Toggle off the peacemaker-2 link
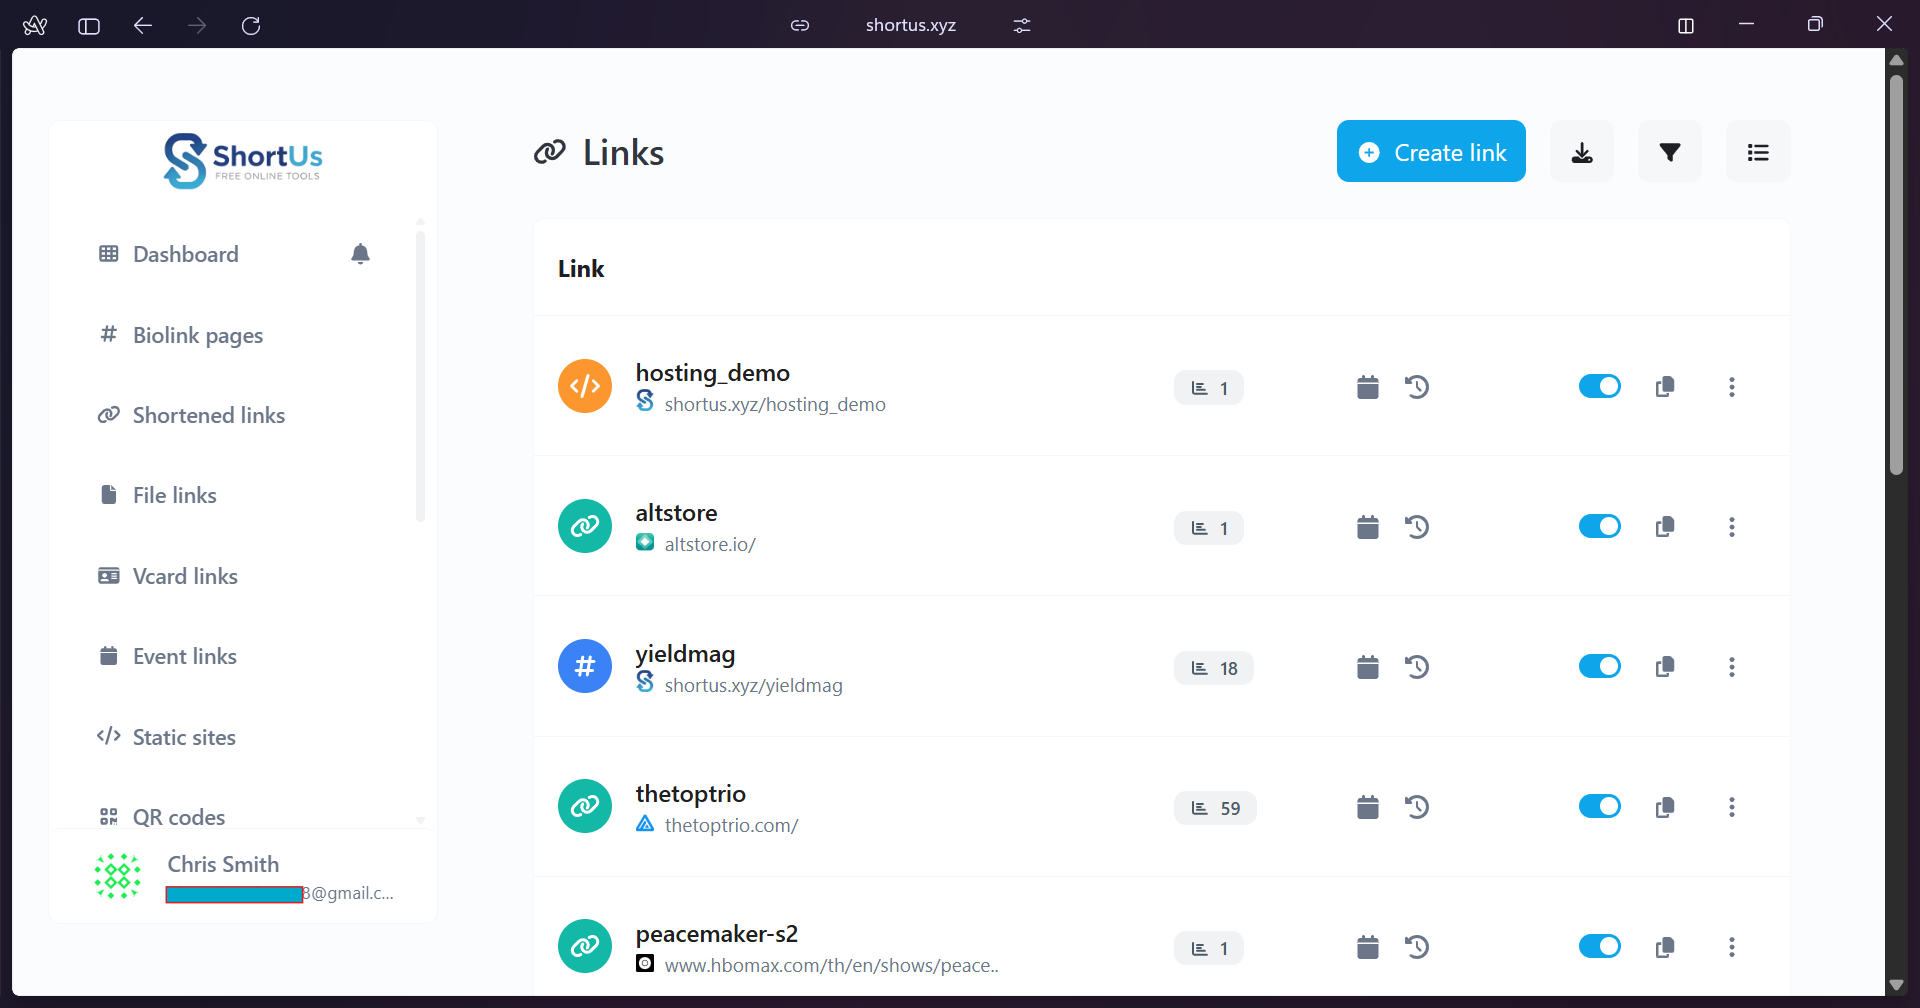 pos(1599,946)
